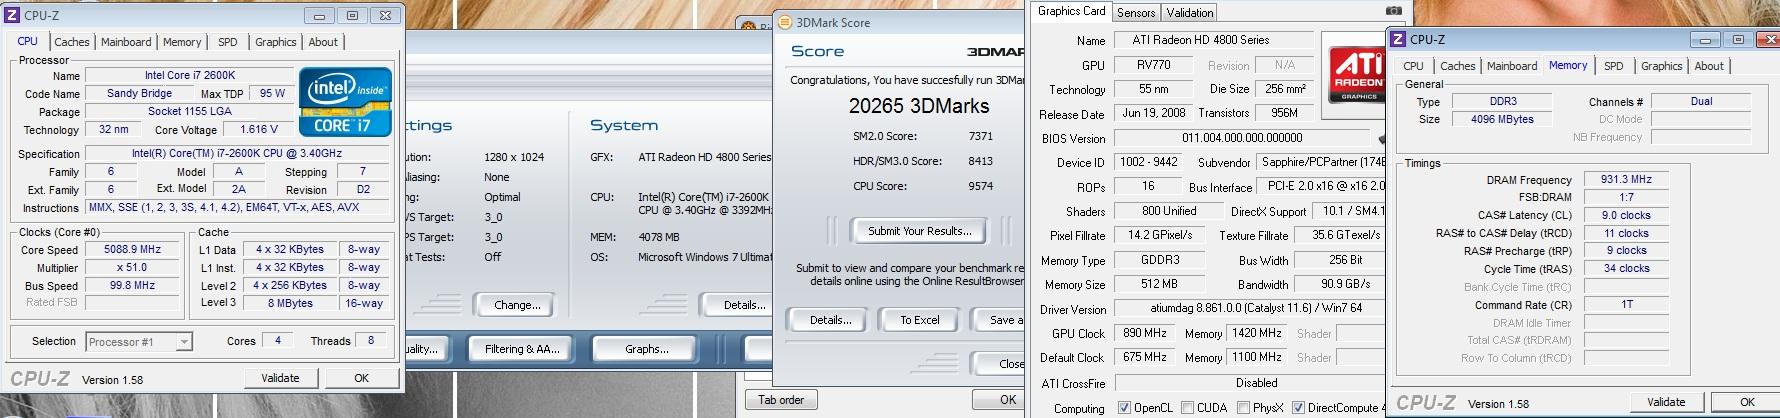Image resolution: width=1780 pixels, height=418 pixels.
Task: Select Memory tab in right CPU-Z window
Action: [x=1568, y=65]
